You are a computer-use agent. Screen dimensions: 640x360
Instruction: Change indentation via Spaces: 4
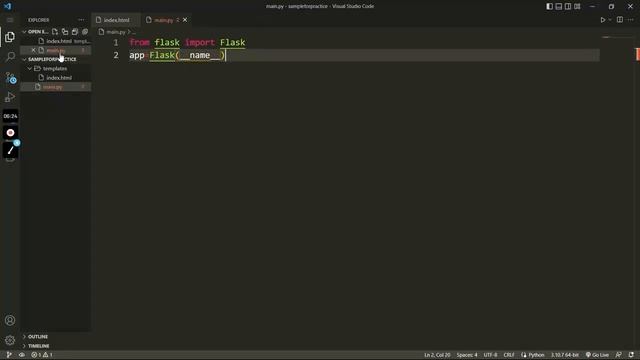tap(467, 355)
